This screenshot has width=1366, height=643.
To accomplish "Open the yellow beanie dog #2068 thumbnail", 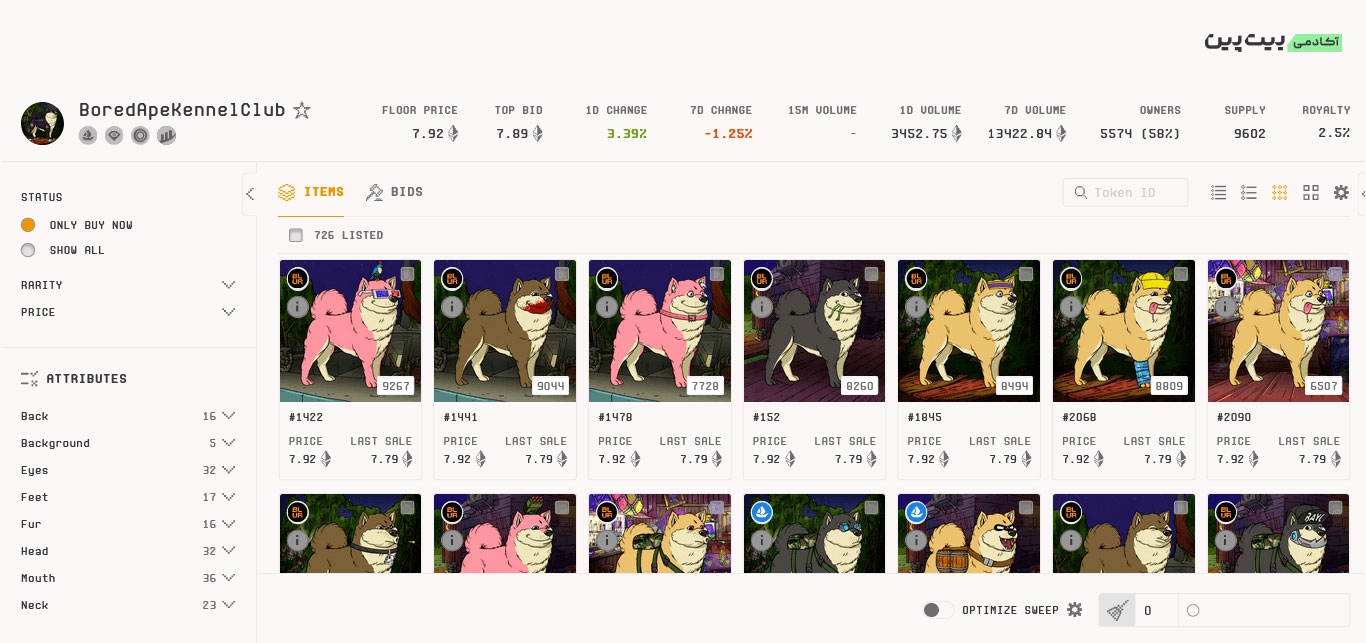I will coord(1123,331).
